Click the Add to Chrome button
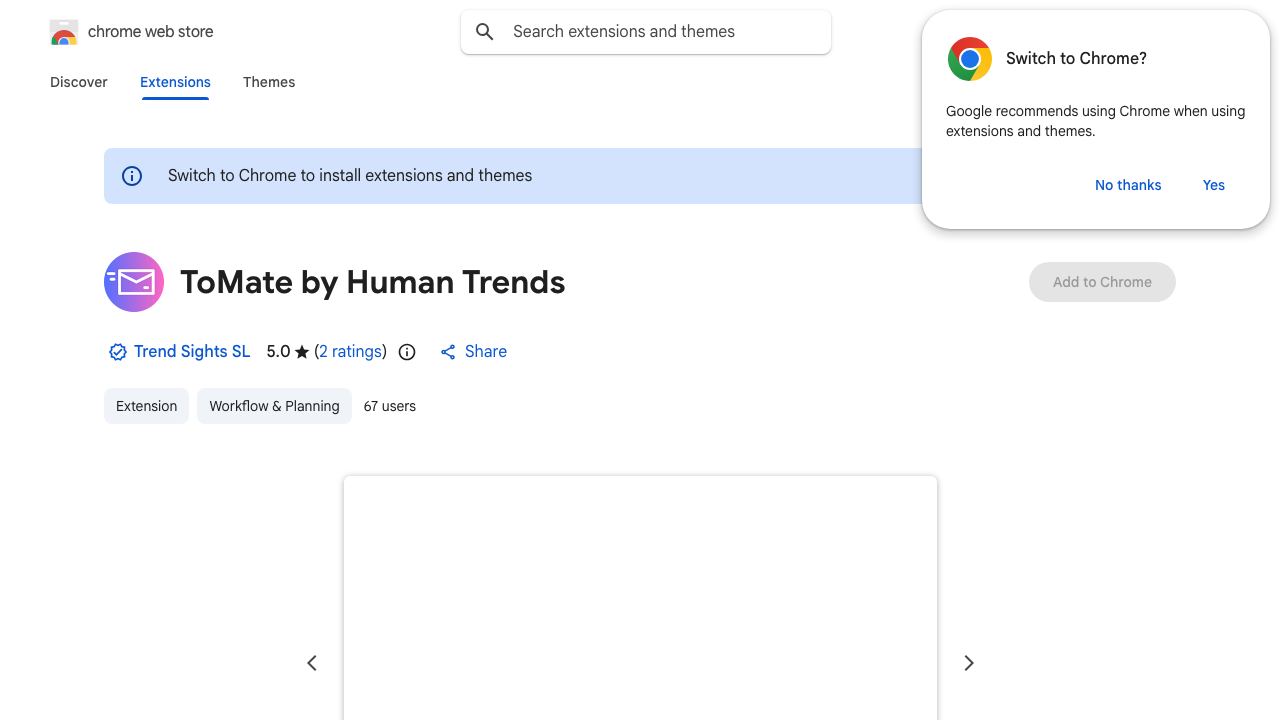The height and width of the screenshot is (720, 1280). pos(1102,282)
